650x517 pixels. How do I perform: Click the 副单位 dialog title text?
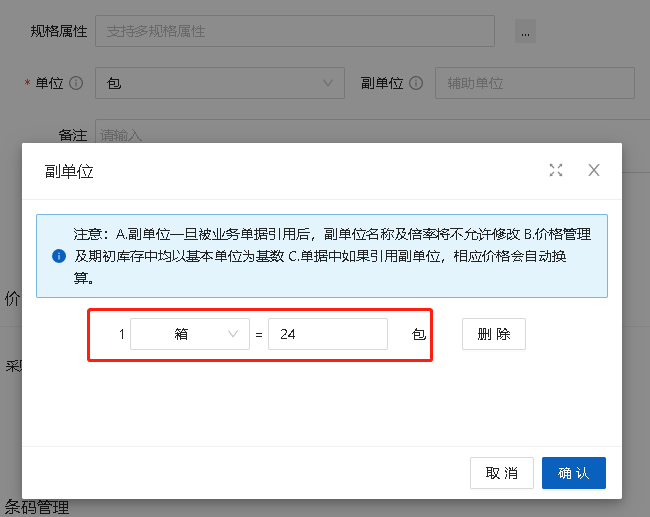[x=69, y=172]
